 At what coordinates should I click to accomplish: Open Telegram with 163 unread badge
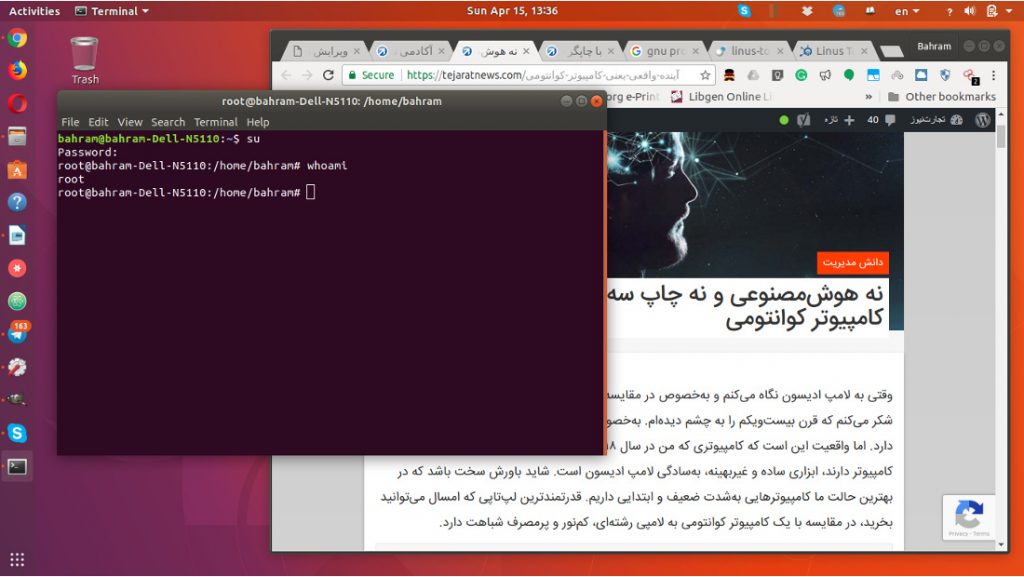(x=17, y=334)
